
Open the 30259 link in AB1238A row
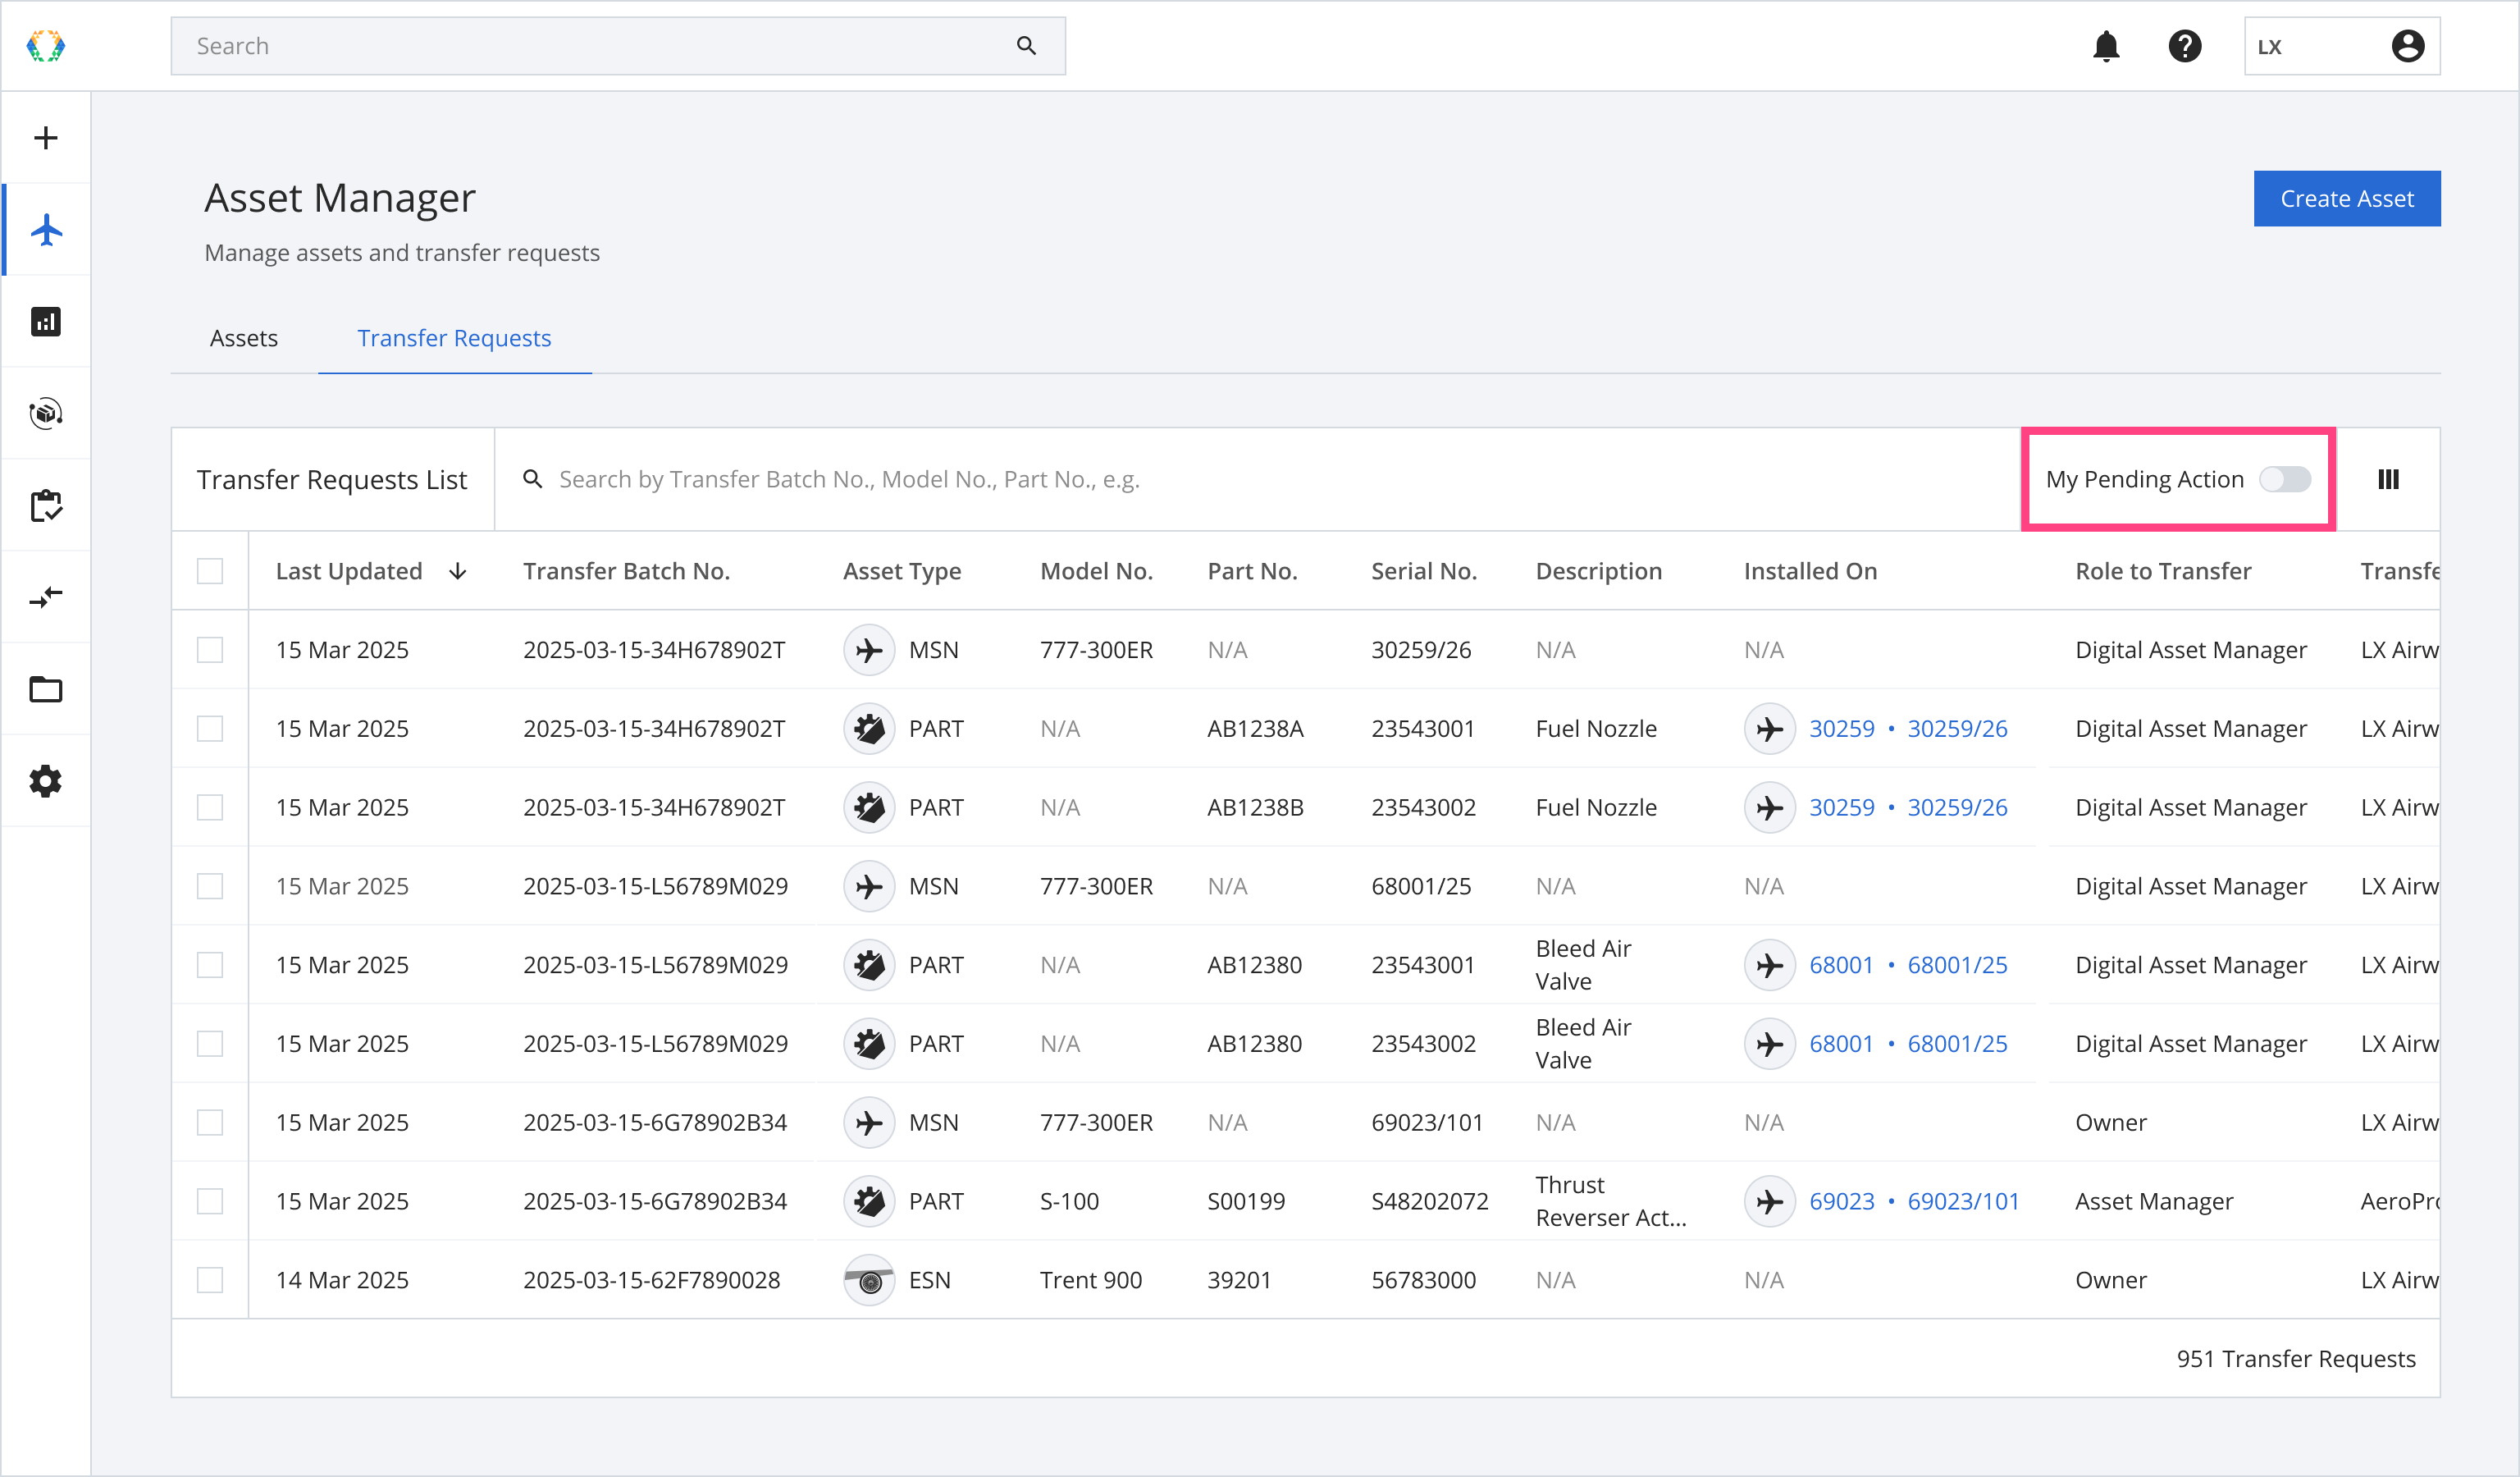point(1841,729)
